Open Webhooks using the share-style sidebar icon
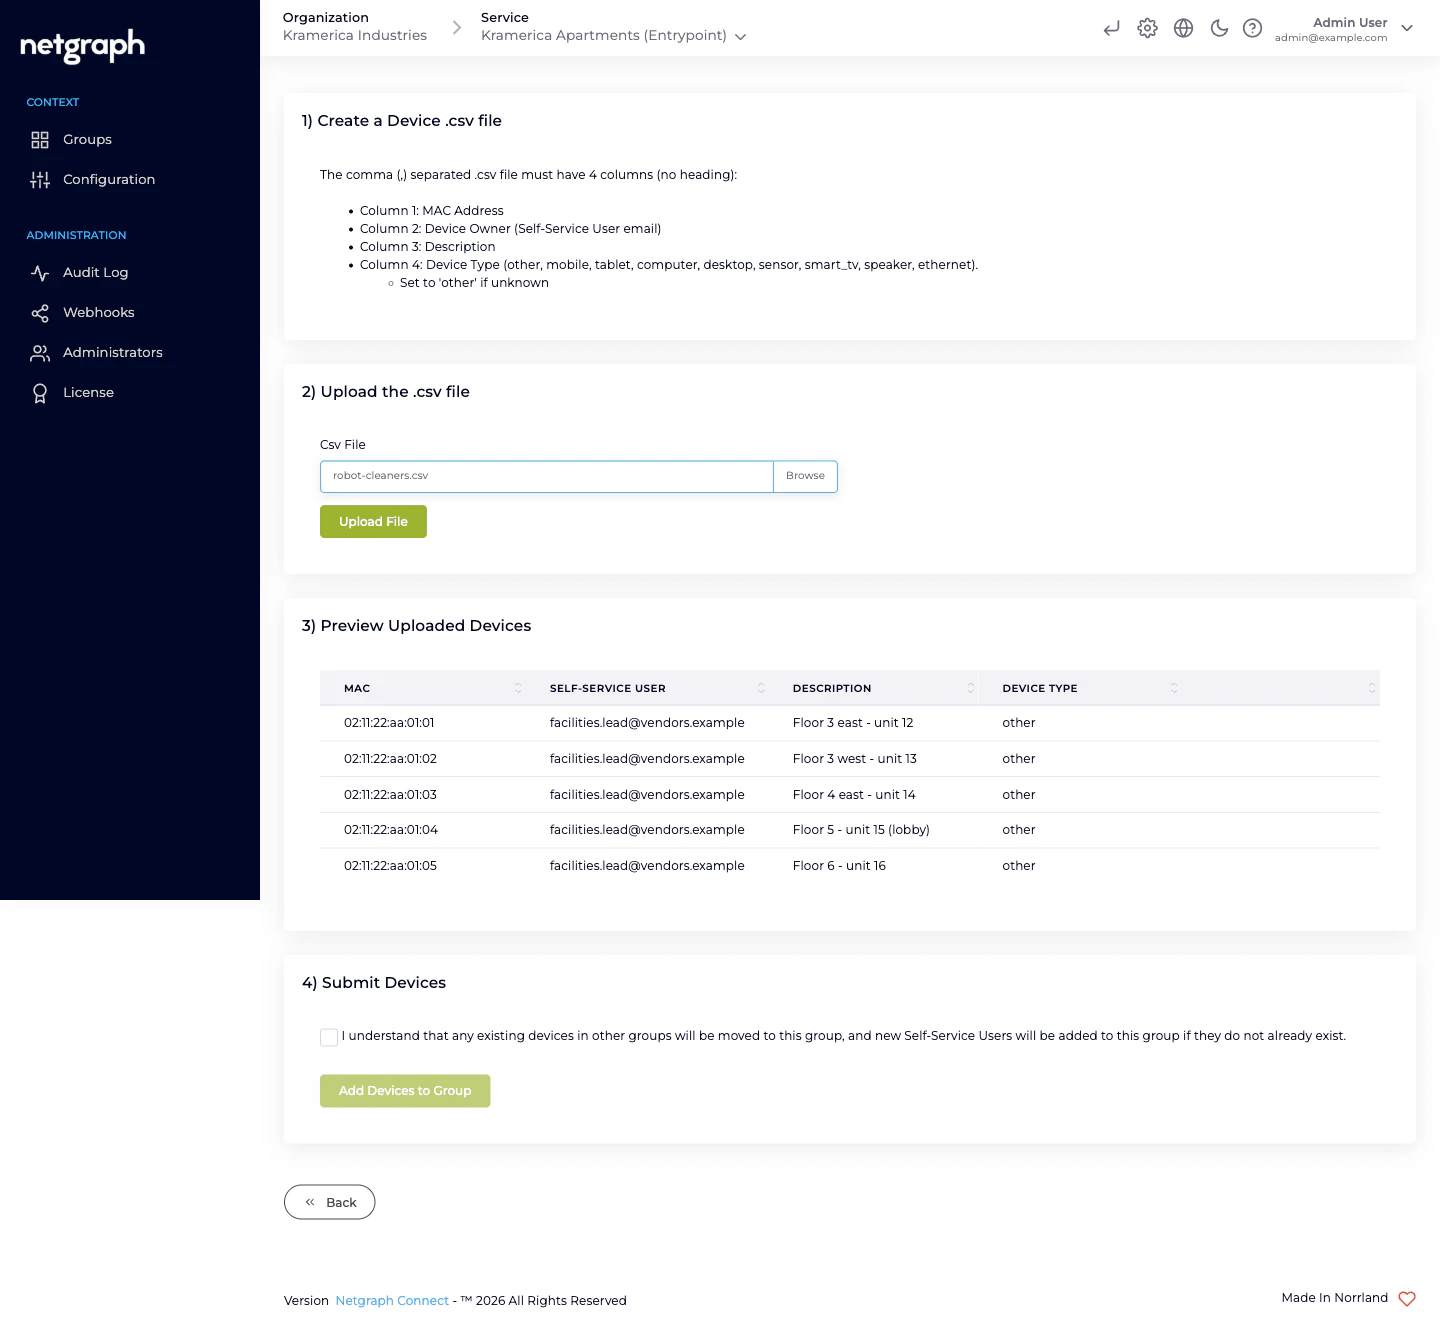Viewport: 1440px width, 1320px height. tap(40, 312)
